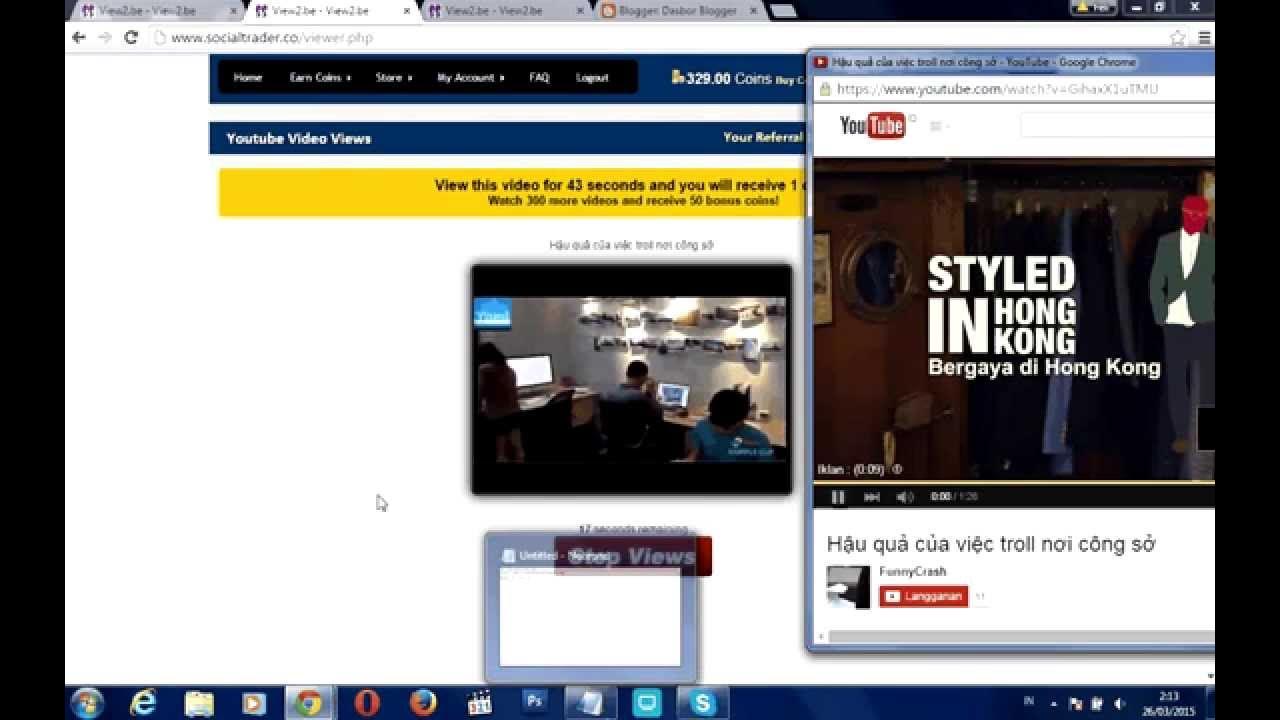Click the clapperboard video app taskbar icon
This screenshot has width=1280, height=720.
pyautogui.click(x=480, y=703)
